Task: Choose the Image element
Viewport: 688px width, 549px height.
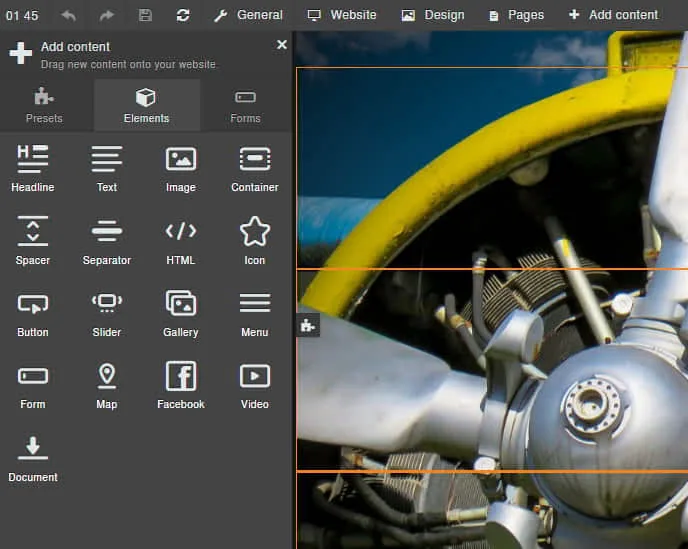Action: click(x=181, y=169)
